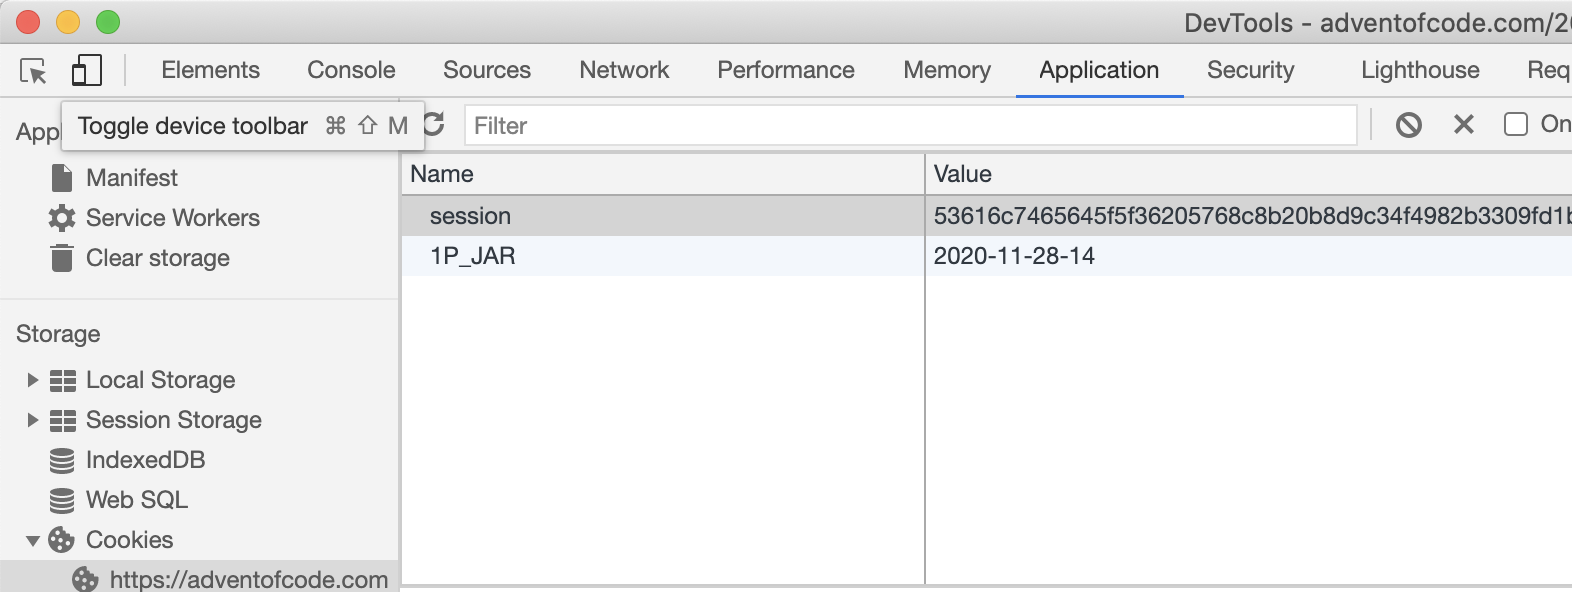Select the IndexedDB database item
The height and width of the screenshot is (592, 1572).
(x=145, y=460)
